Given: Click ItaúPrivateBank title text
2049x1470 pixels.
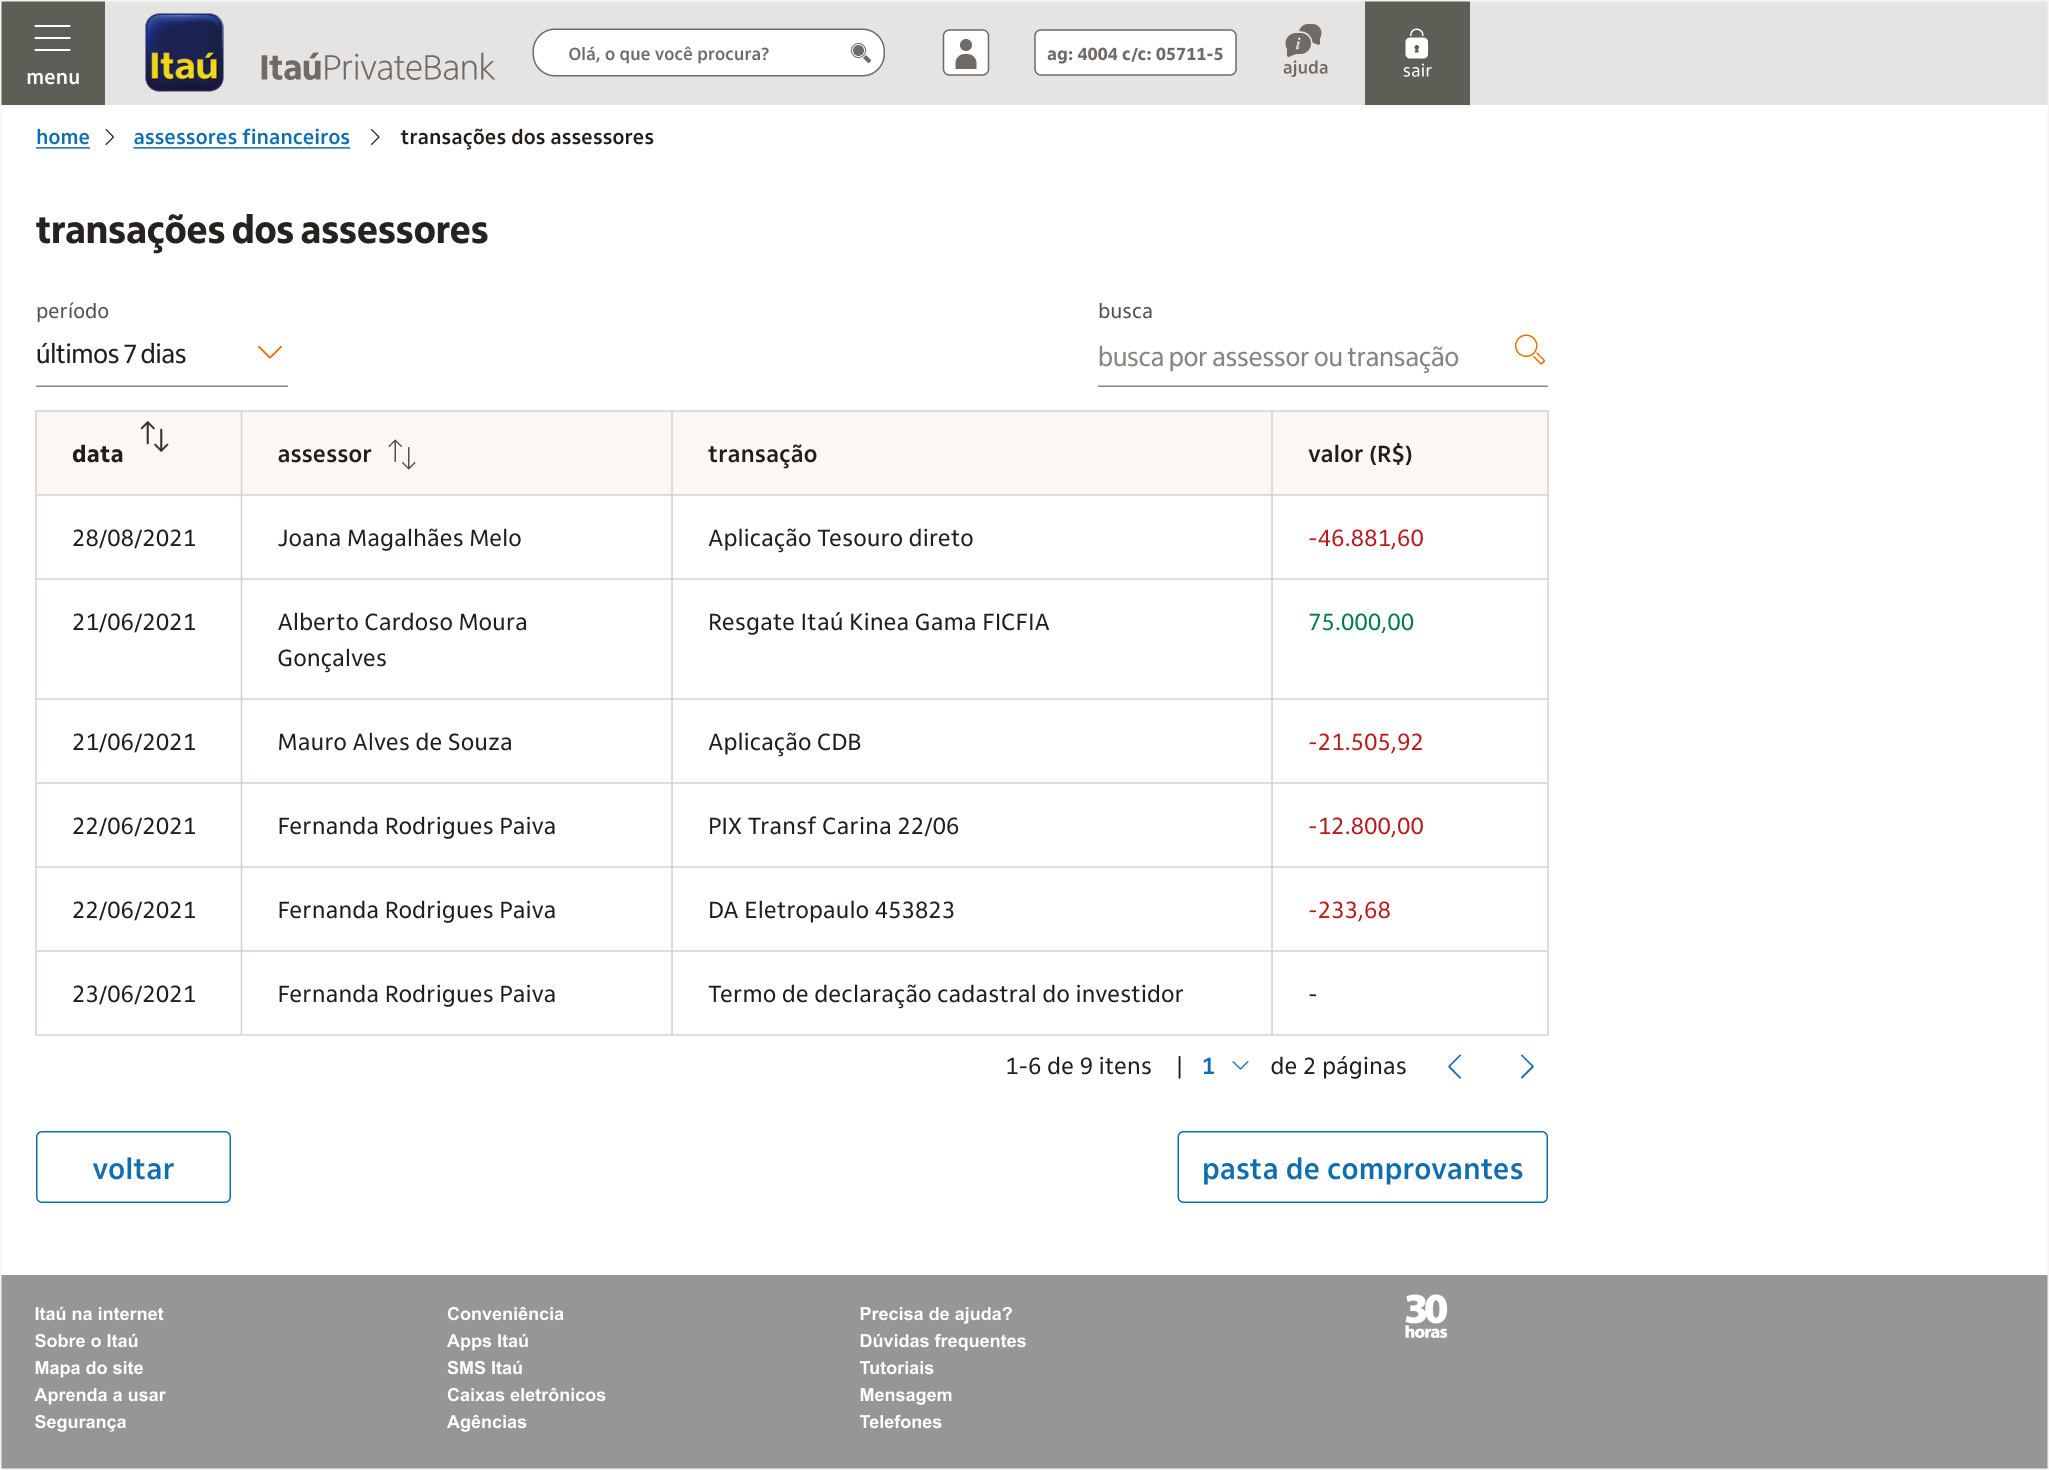Looking at the screenshot, I should pos(377,67).
